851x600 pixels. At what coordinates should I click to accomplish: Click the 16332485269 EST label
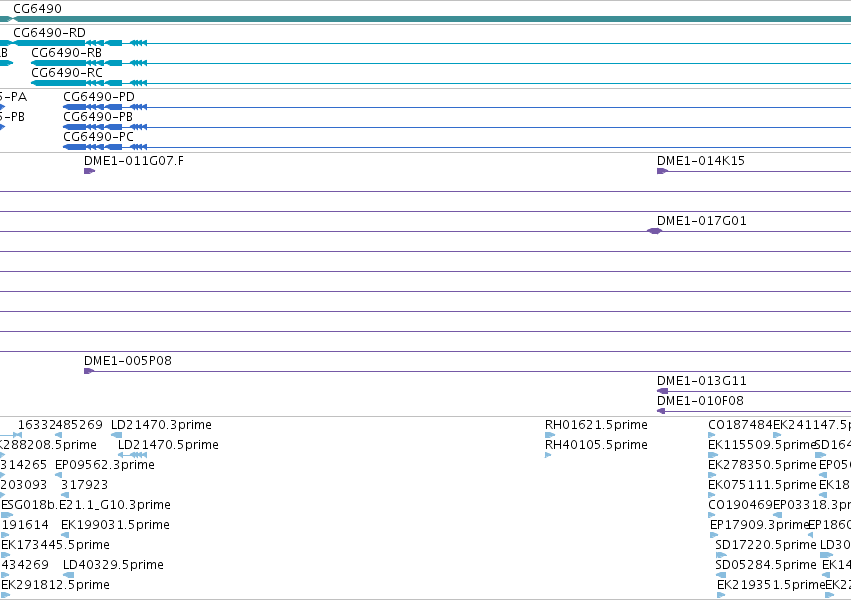pyautogui.click(x=60, y=425)
